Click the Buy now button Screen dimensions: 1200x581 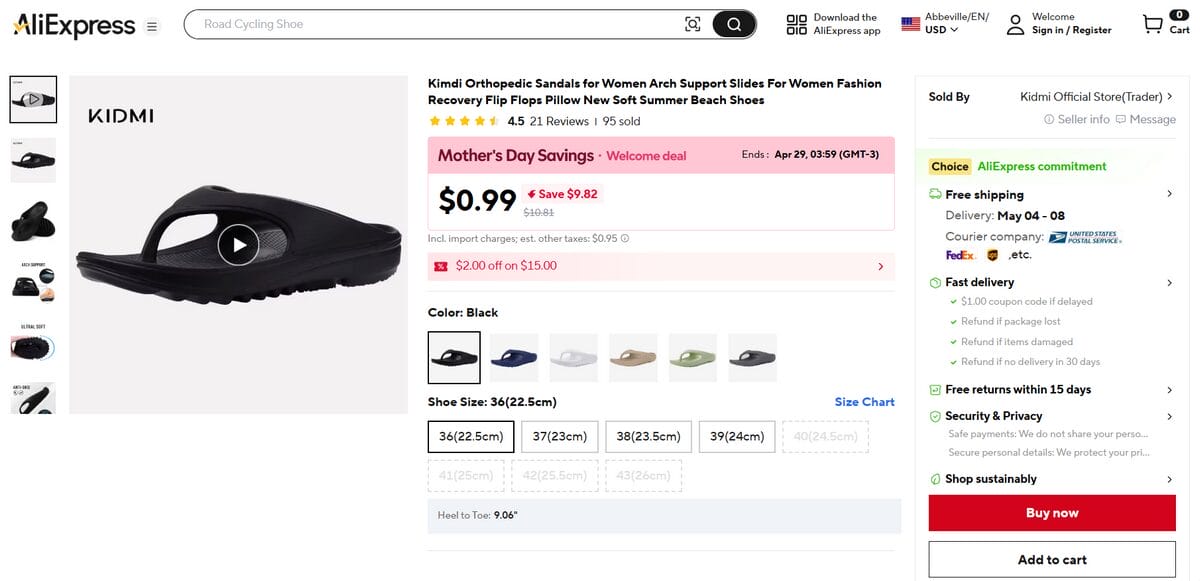click(1050, 512)
